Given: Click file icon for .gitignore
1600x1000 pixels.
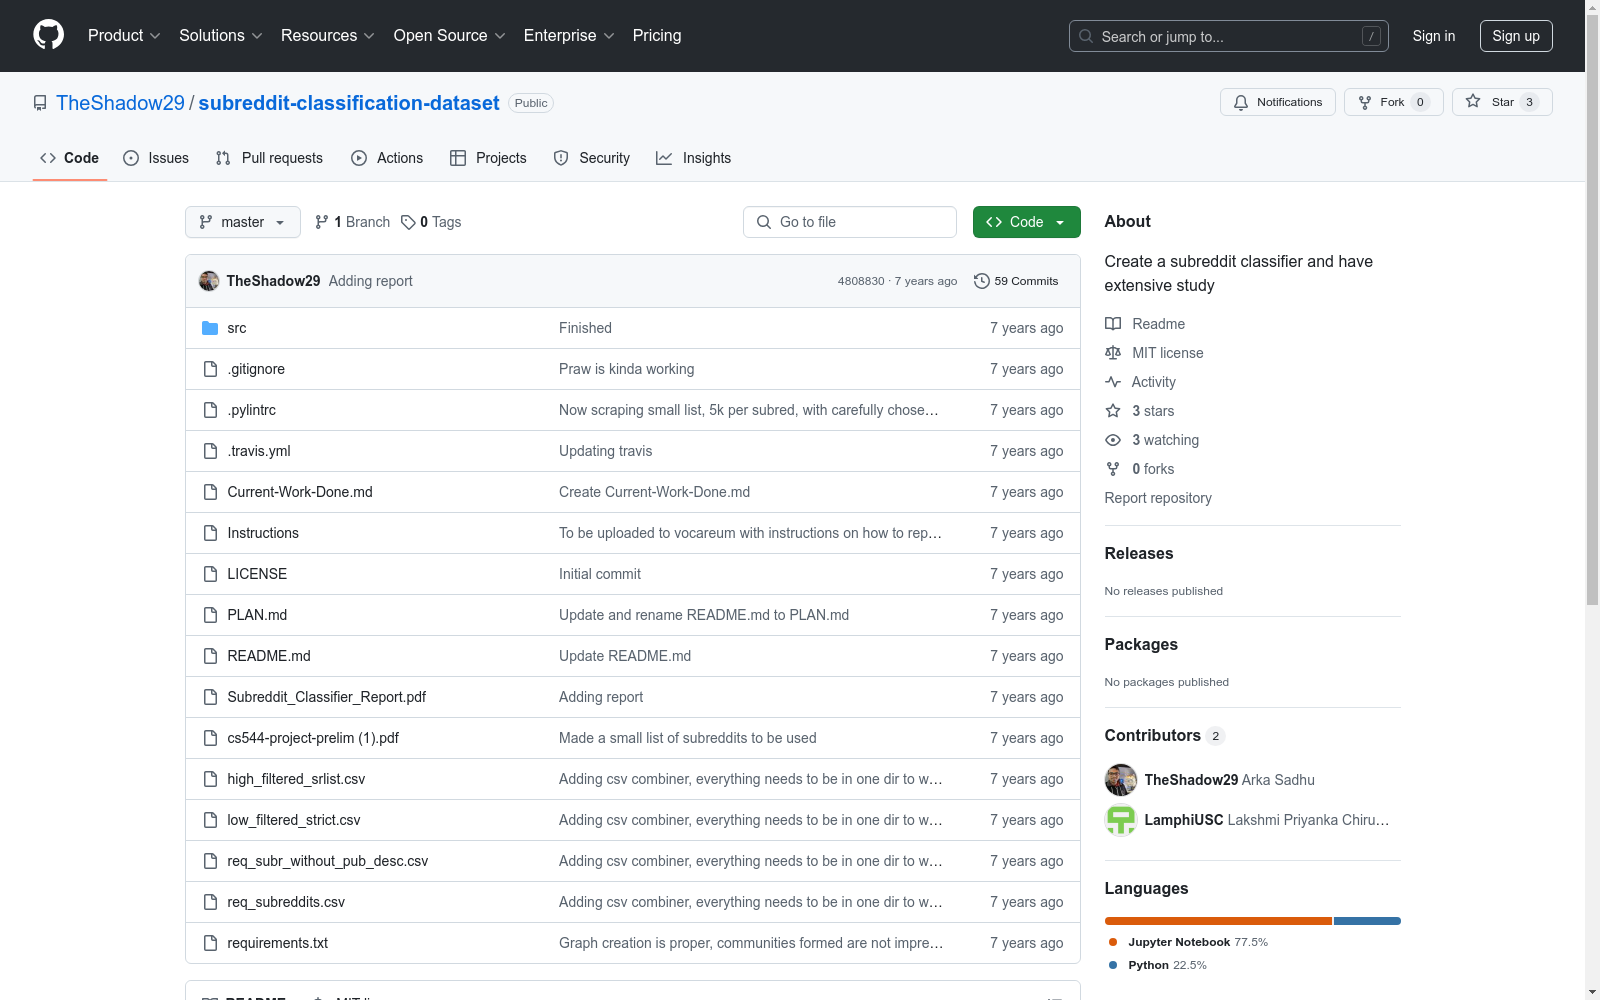Looking at the screenshot, I should click(210, 369).
